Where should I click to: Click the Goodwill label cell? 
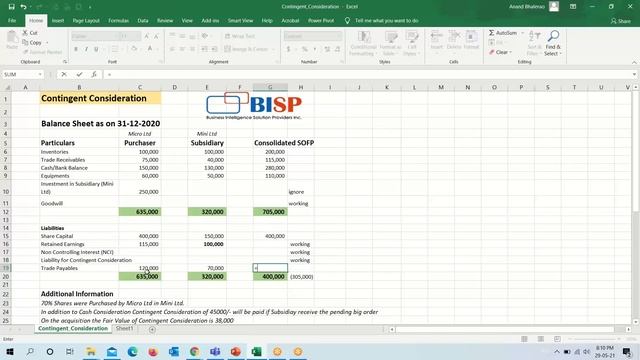point(79,203)
